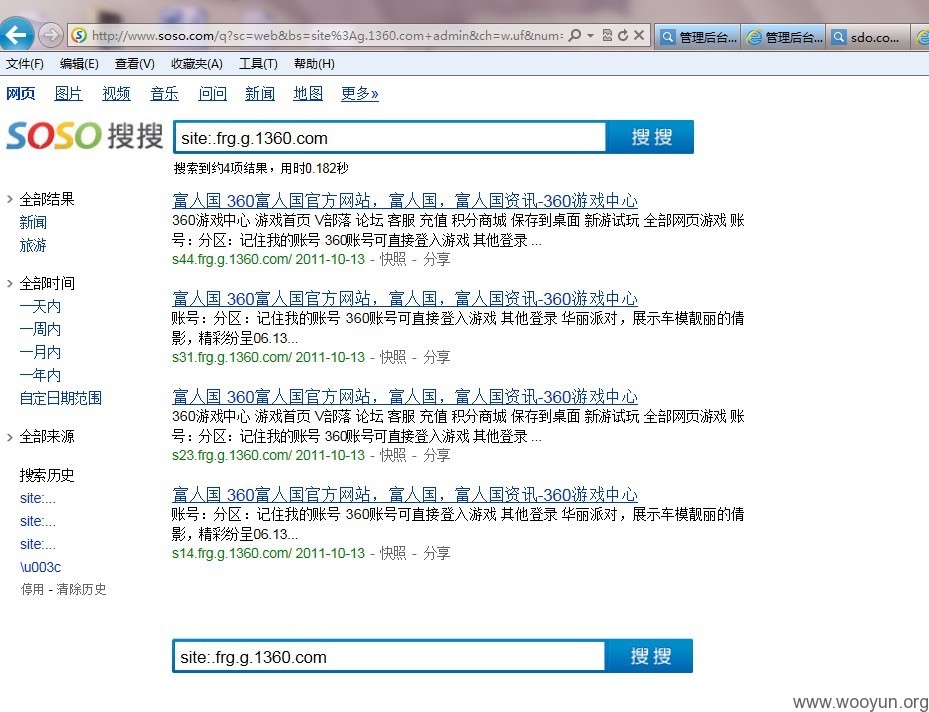Click the result count text 搜索到约4项结果
Screen dimensions: 929x712
[x=220, y=169]
